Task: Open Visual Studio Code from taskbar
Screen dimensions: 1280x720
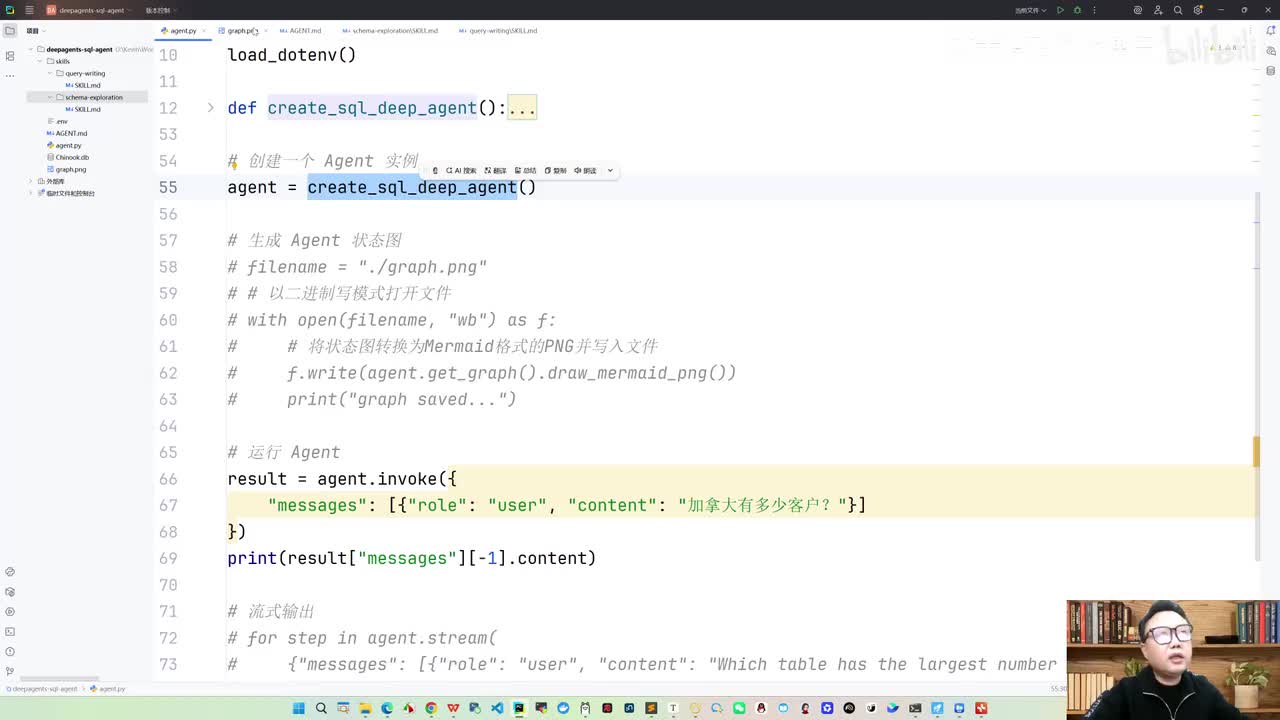Action: point(497,708)
